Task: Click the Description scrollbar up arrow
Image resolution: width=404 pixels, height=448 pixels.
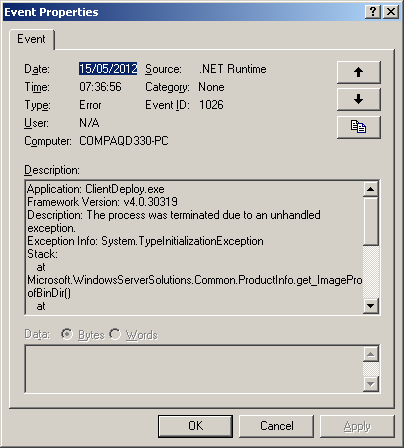Action: coord(371,189)
